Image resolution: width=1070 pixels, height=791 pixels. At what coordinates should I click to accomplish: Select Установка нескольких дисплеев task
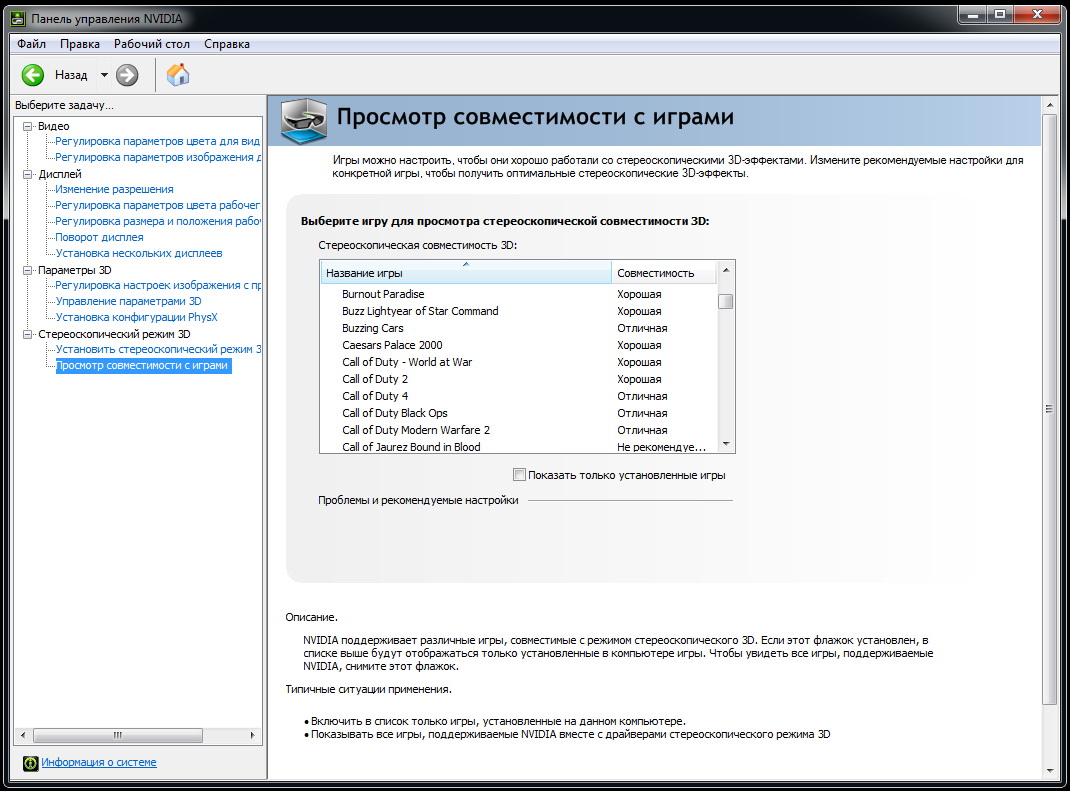pos(139,253)
